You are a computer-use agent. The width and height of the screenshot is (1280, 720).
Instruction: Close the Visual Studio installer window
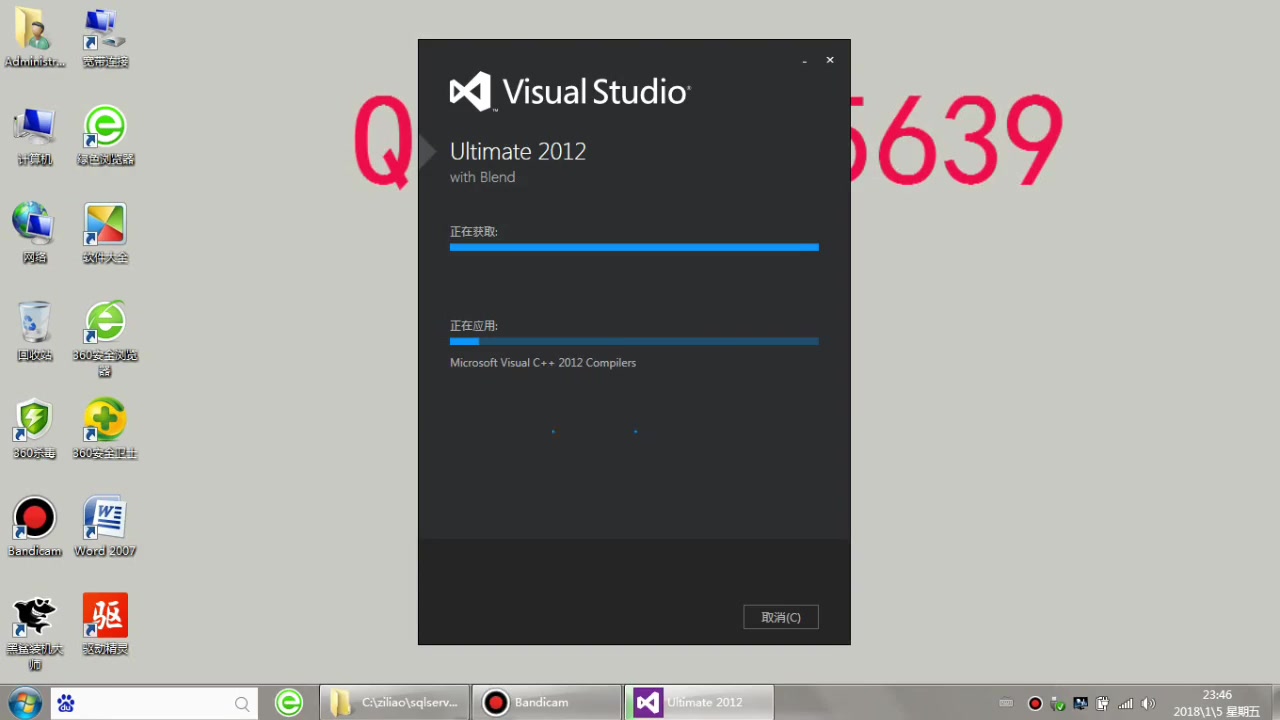(830, 60)
